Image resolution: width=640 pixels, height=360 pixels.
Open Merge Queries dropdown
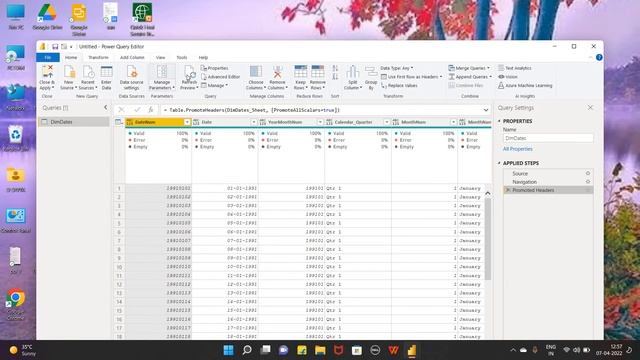469,68
